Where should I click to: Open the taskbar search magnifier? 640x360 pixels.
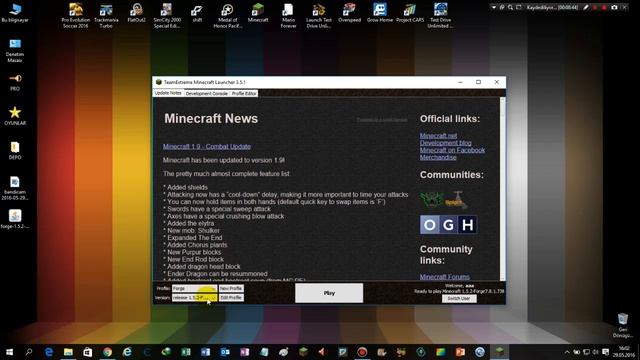click(29, 352)
